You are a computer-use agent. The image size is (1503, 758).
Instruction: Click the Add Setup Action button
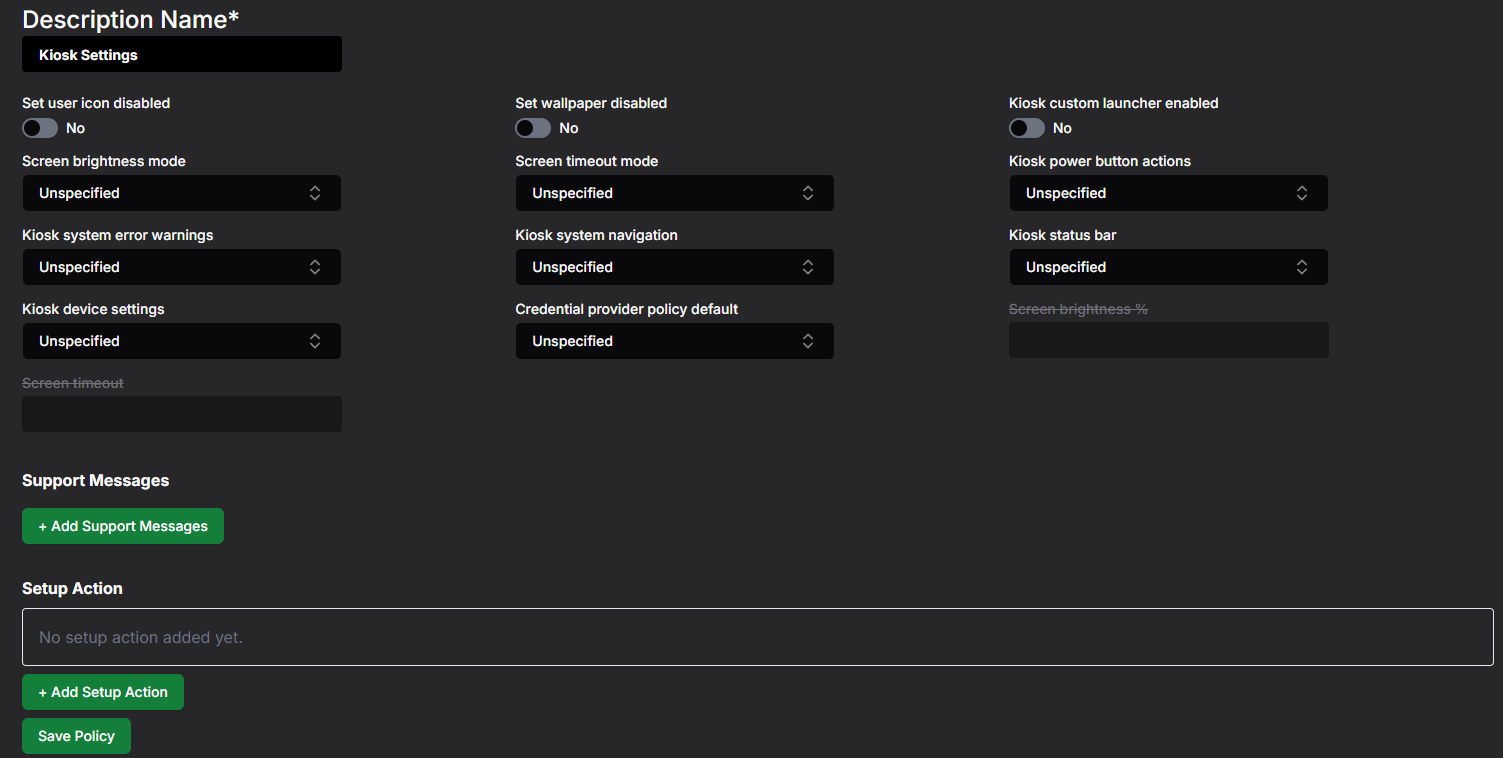point(103,692)
